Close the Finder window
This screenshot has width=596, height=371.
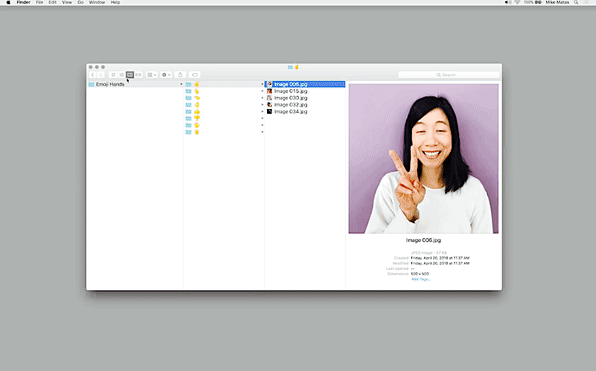90,67
